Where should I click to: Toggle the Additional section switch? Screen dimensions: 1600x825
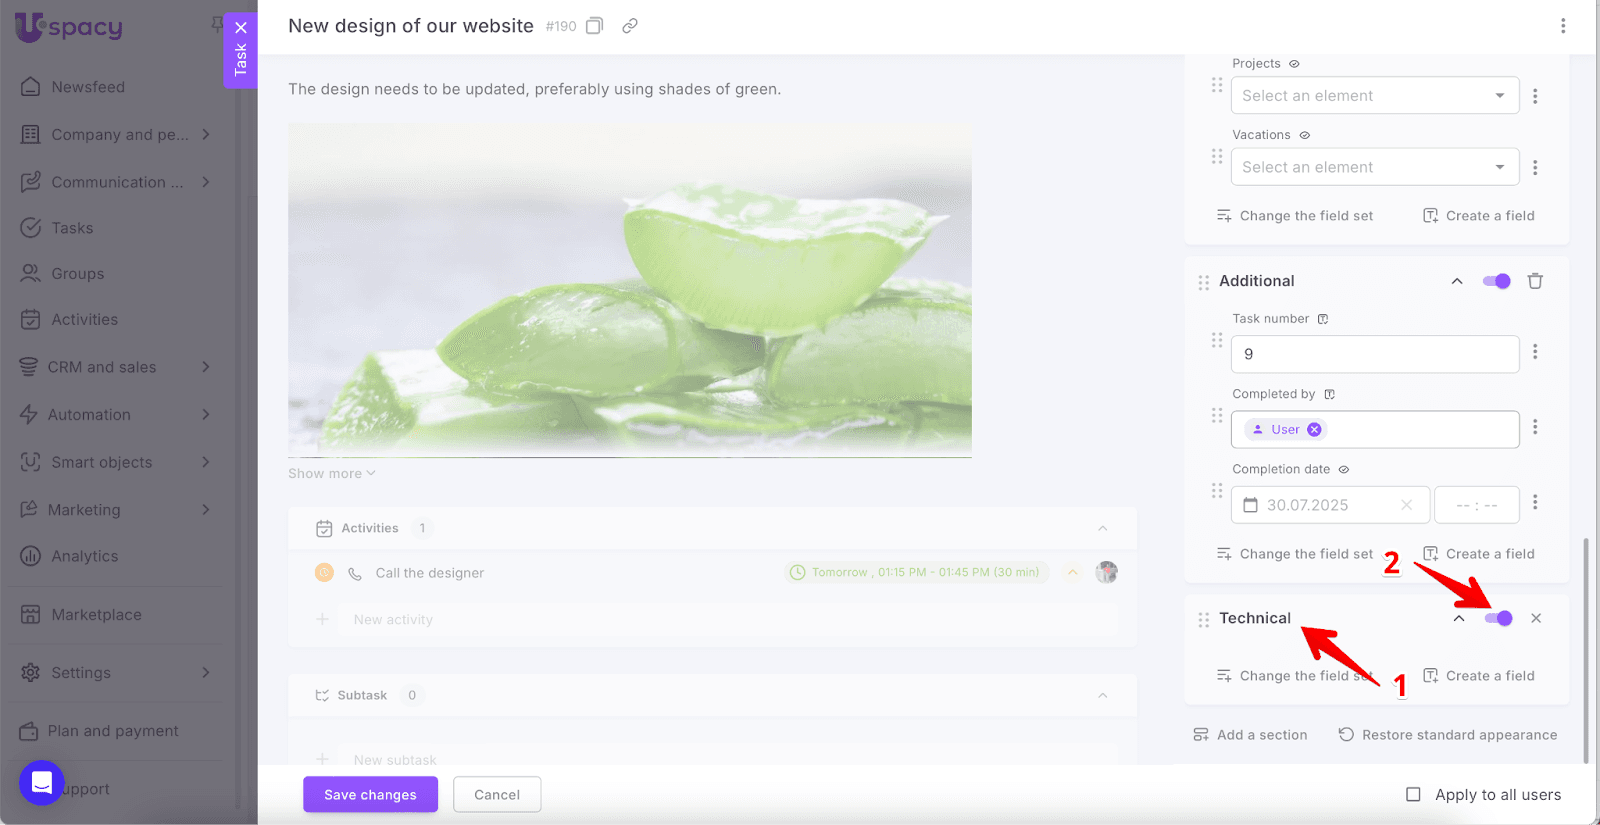pyautogui.click(x=1497, y=281)
